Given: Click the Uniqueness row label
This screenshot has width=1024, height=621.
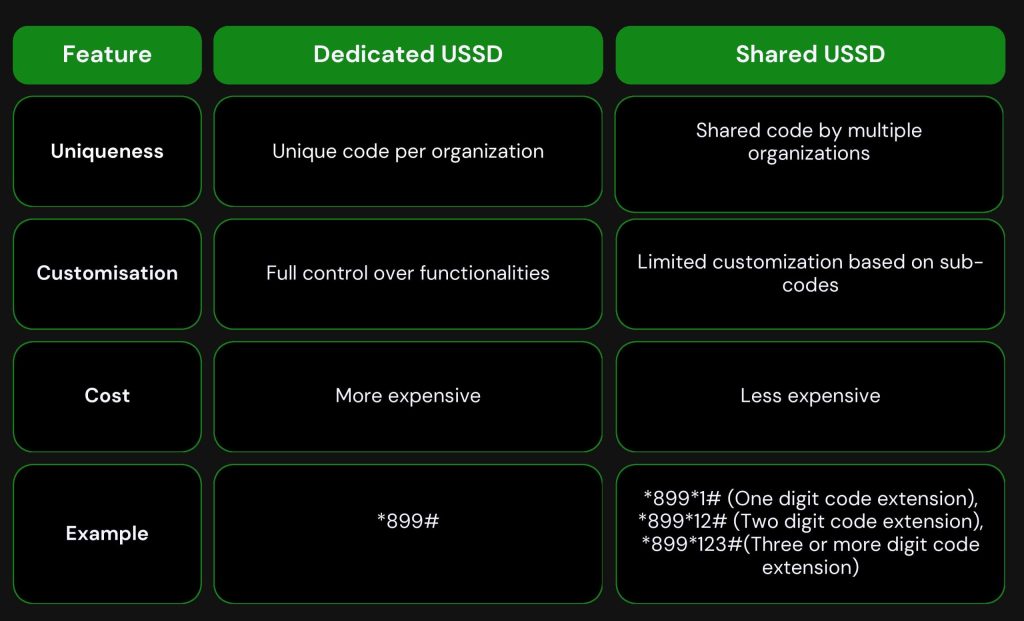Looking at the screenshot, I should [x=107, y=151].
